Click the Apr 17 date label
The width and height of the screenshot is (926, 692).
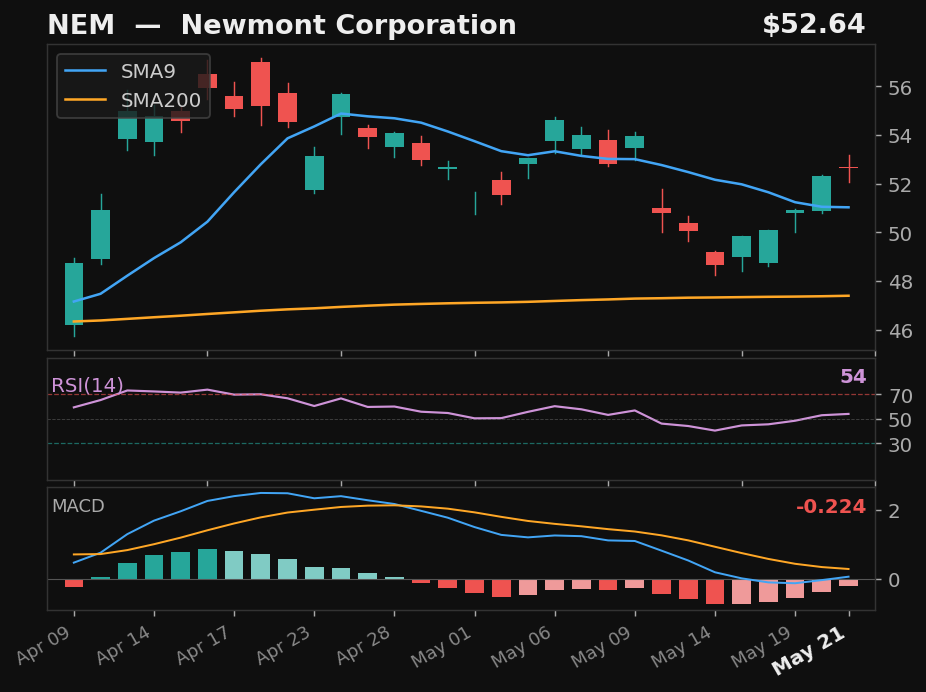[x=203, y=645]
